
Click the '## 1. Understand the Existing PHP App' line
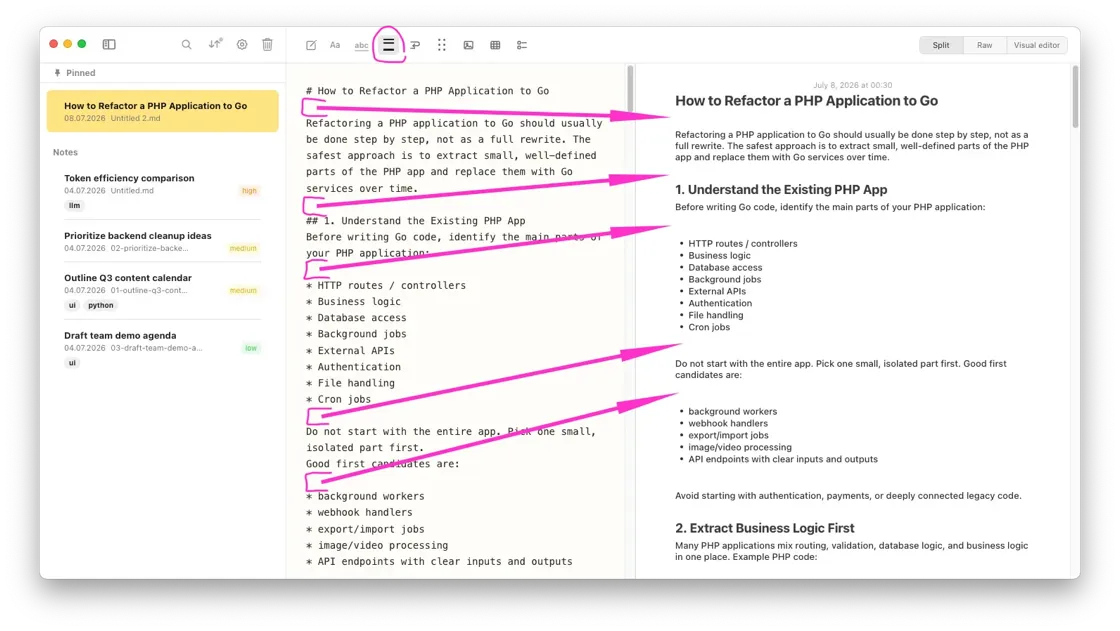coord(416,221)
